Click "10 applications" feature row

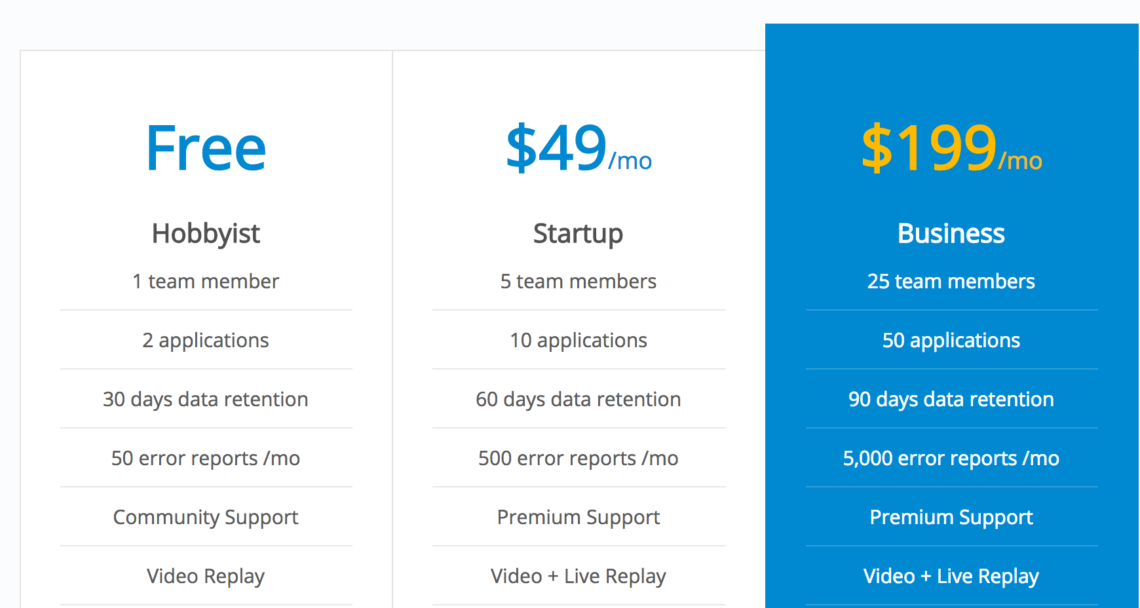578,340
